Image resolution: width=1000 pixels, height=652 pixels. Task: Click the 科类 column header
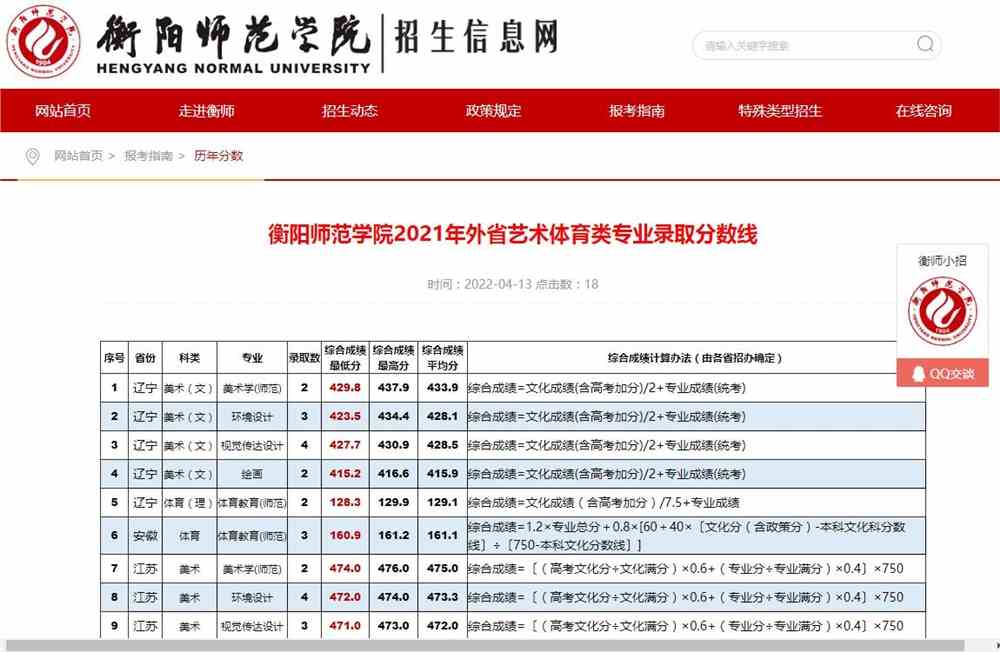[x=189, y=358]
